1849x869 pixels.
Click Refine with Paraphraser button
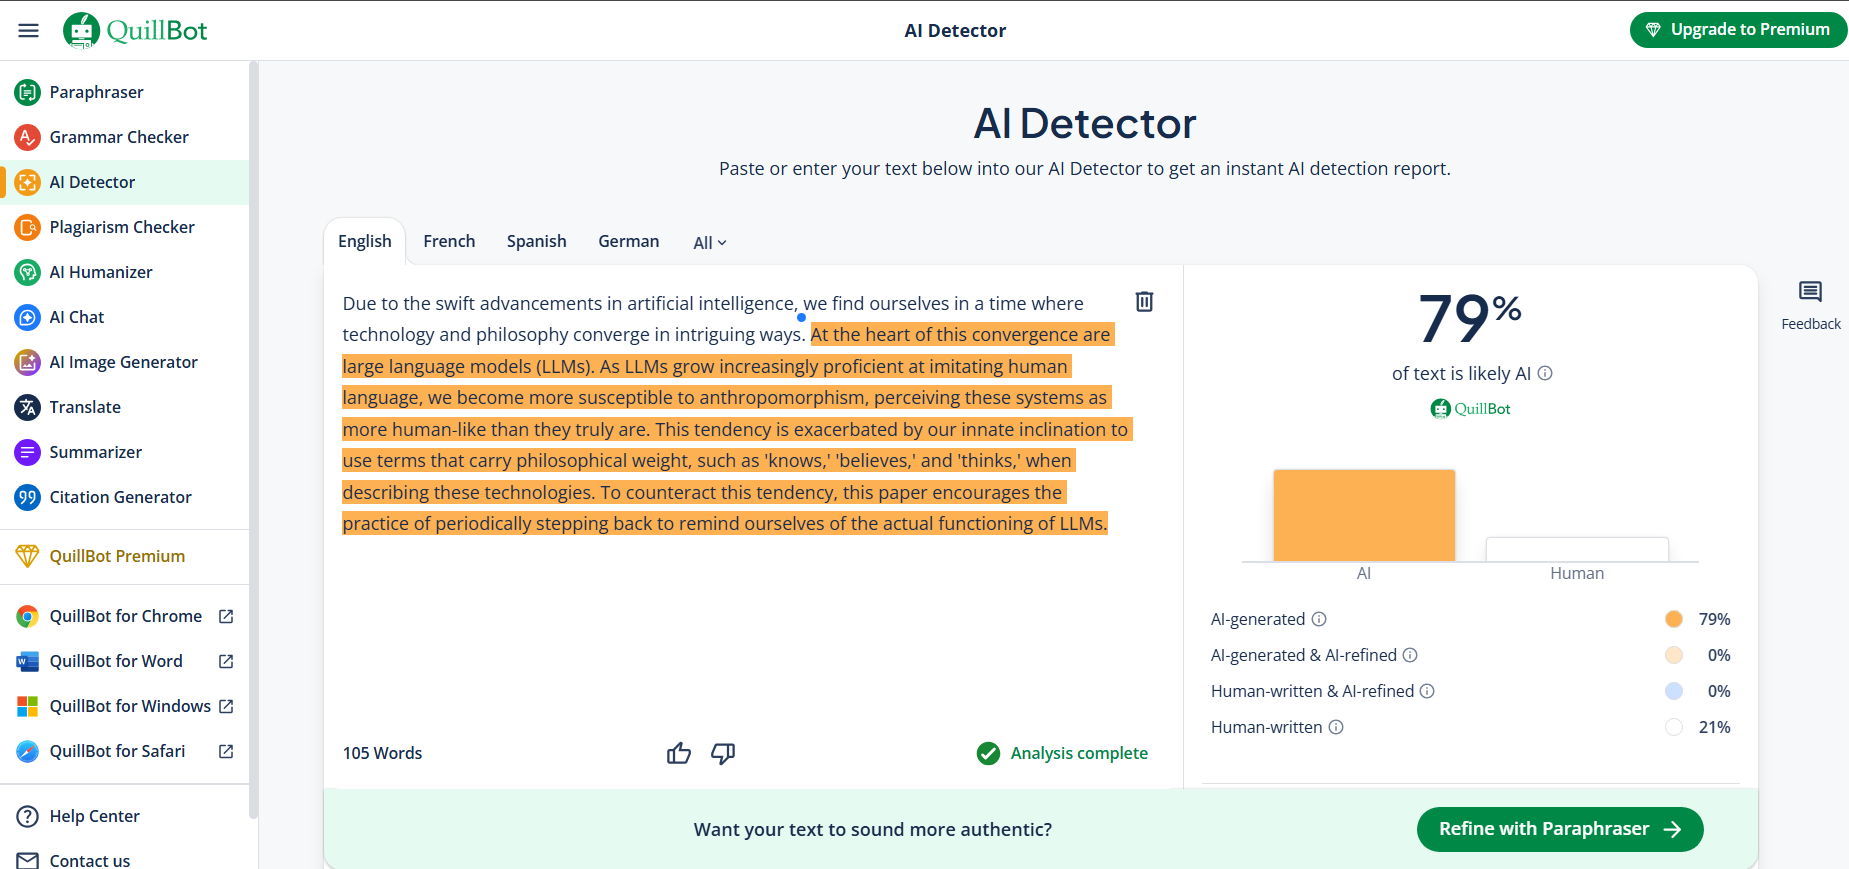pyautogui.click(x=1560, y=829)
